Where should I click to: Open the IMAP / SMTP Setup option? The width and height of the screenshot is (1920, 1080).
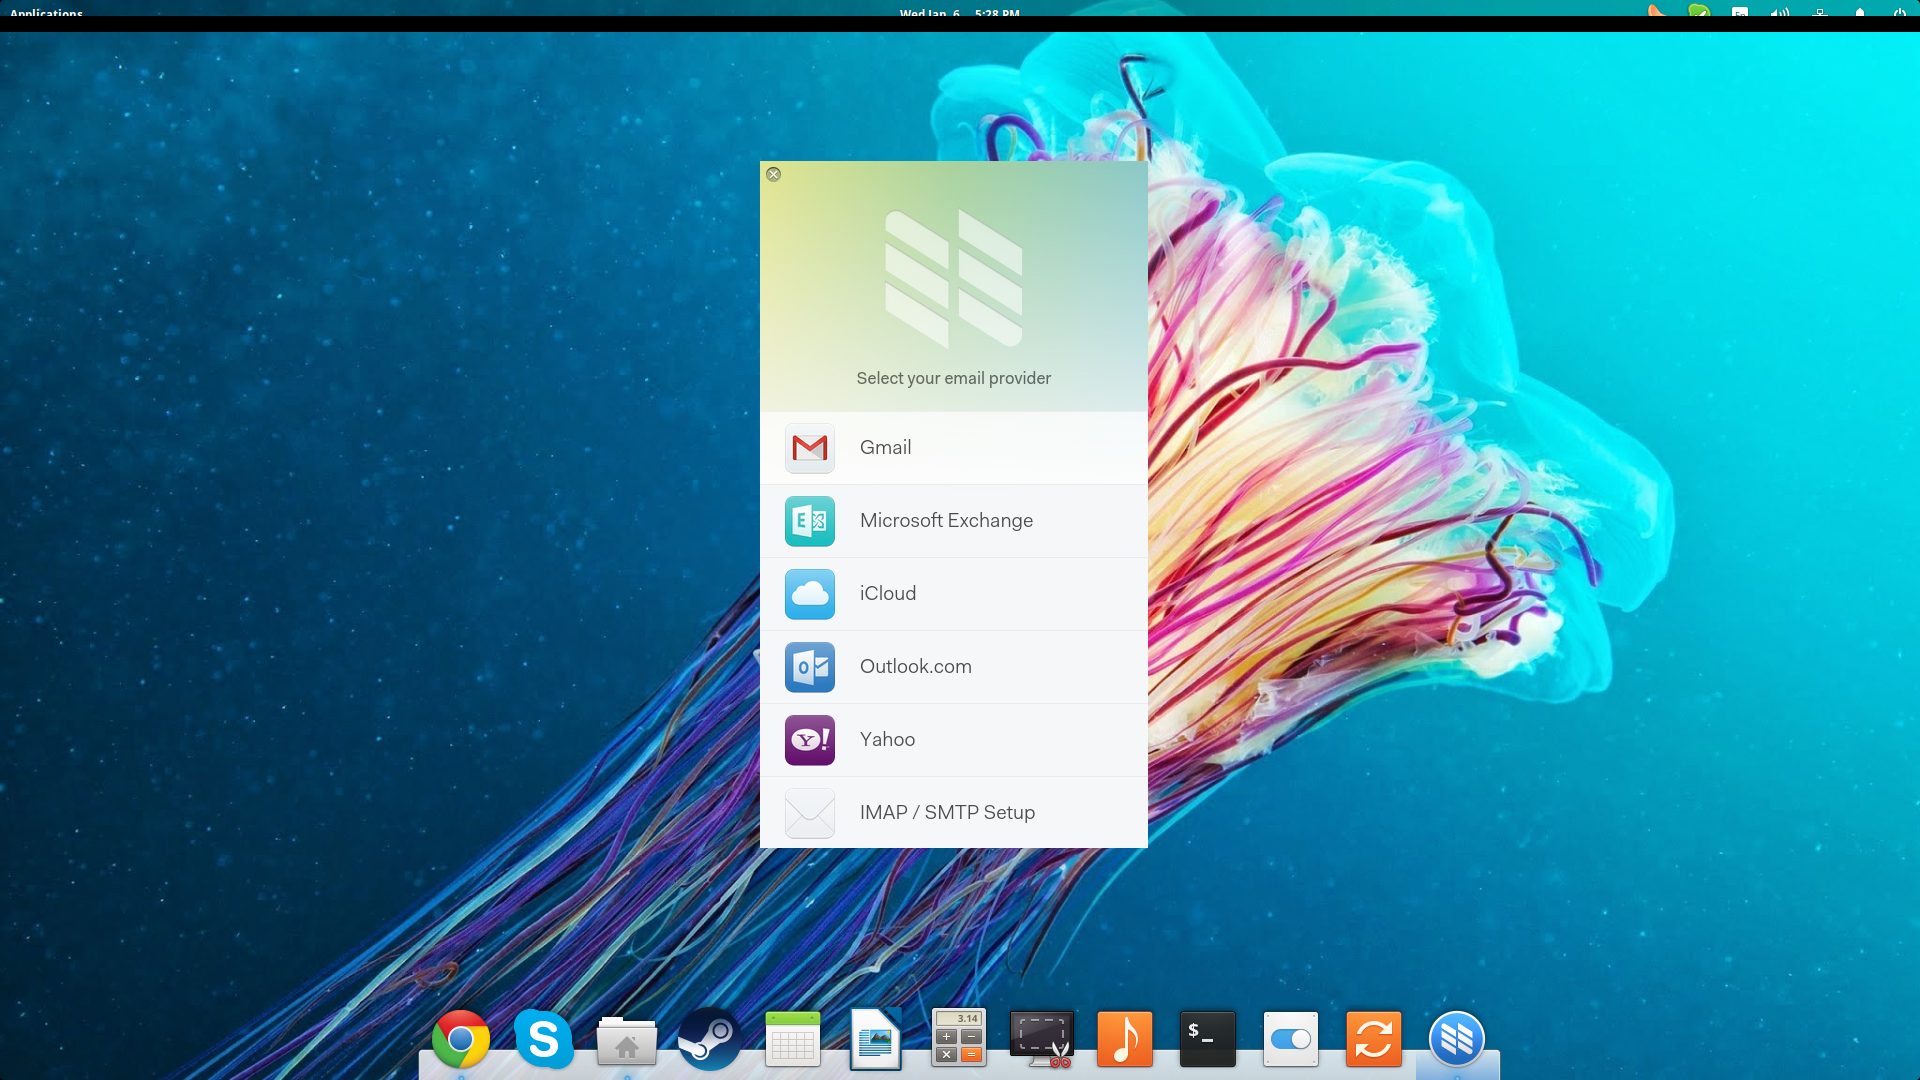(x=953, y=813)
